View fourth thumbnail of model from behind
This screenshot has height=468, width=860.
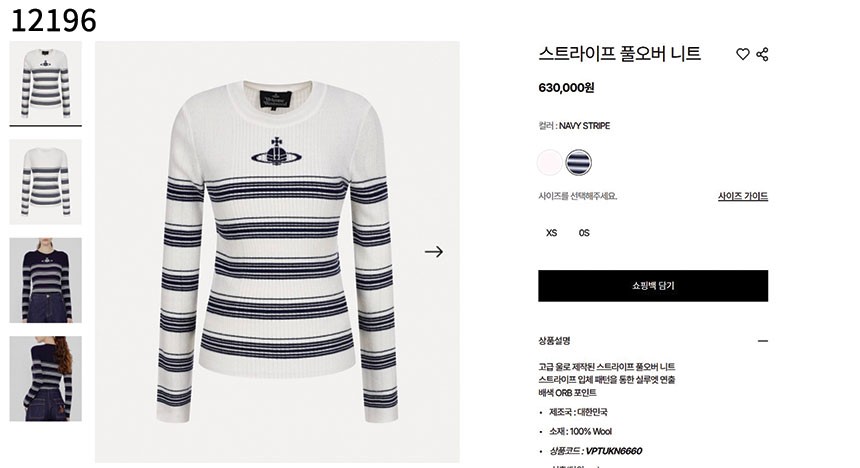pos(46,379)
